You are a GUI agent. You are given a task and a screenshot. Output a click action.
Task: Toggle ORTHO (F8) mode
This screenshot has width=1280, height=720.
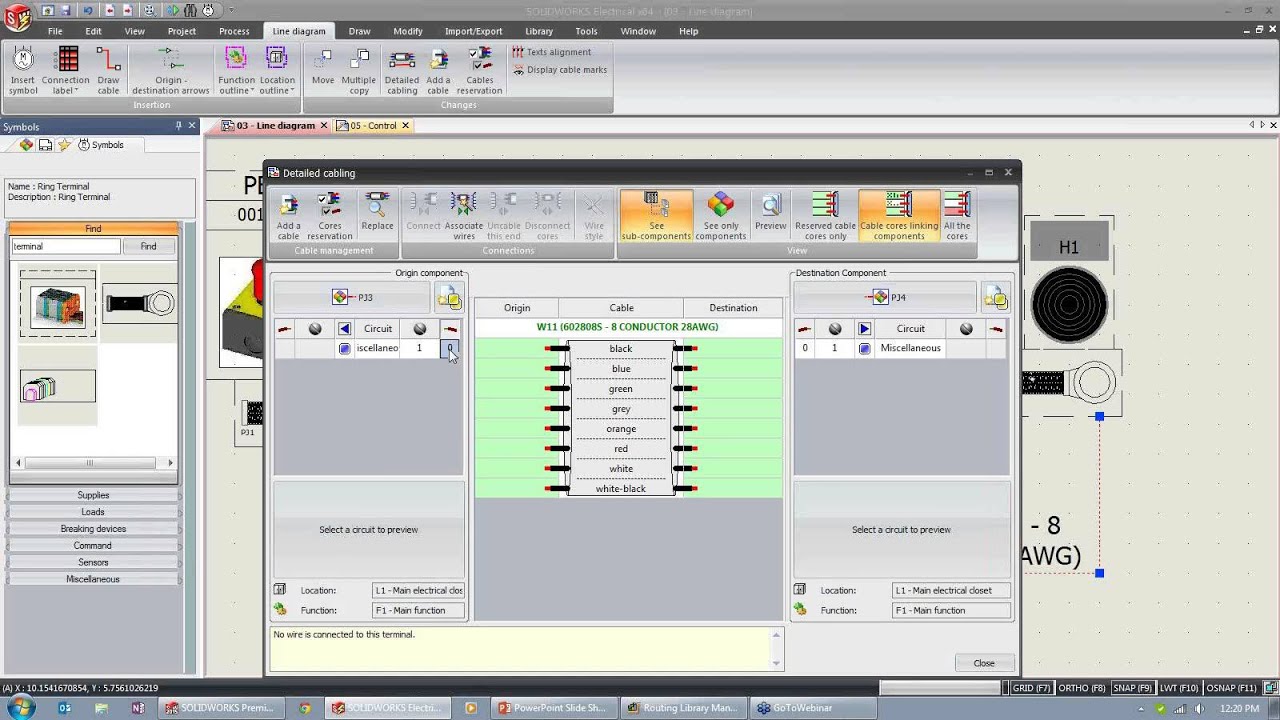click(x=1082, y=688)
